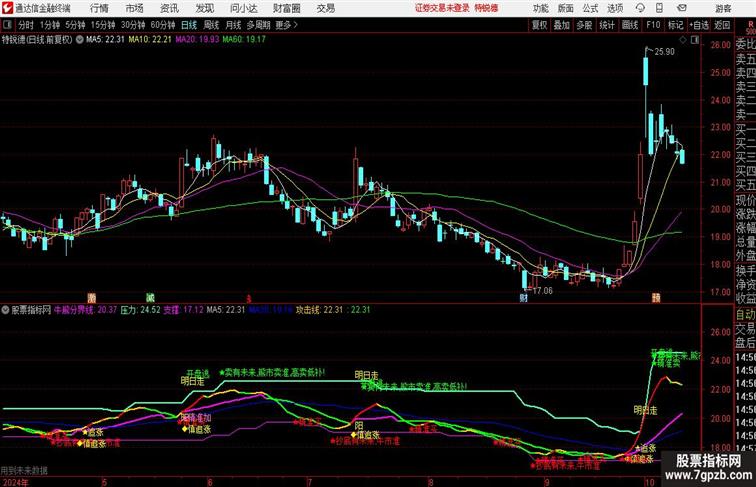Open the 行情 menu
This screenshot has width=756, height=487.
click(99, 8)
